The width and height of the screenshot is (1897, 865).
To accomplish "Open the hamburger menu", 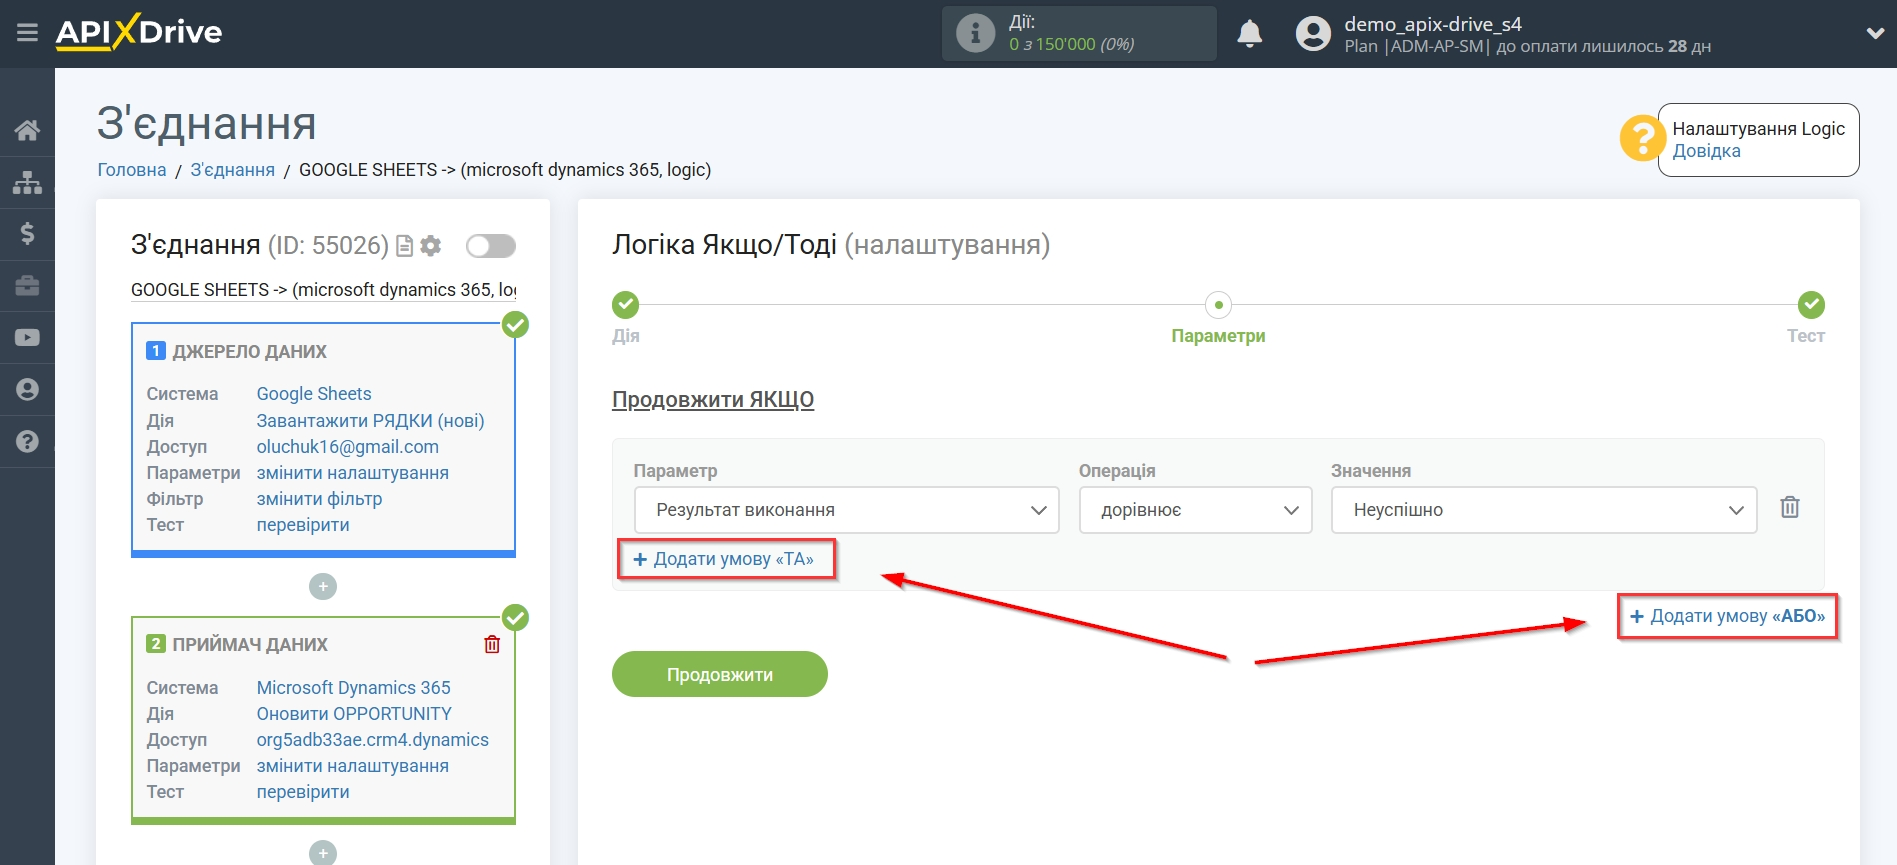I will [27, 33].
